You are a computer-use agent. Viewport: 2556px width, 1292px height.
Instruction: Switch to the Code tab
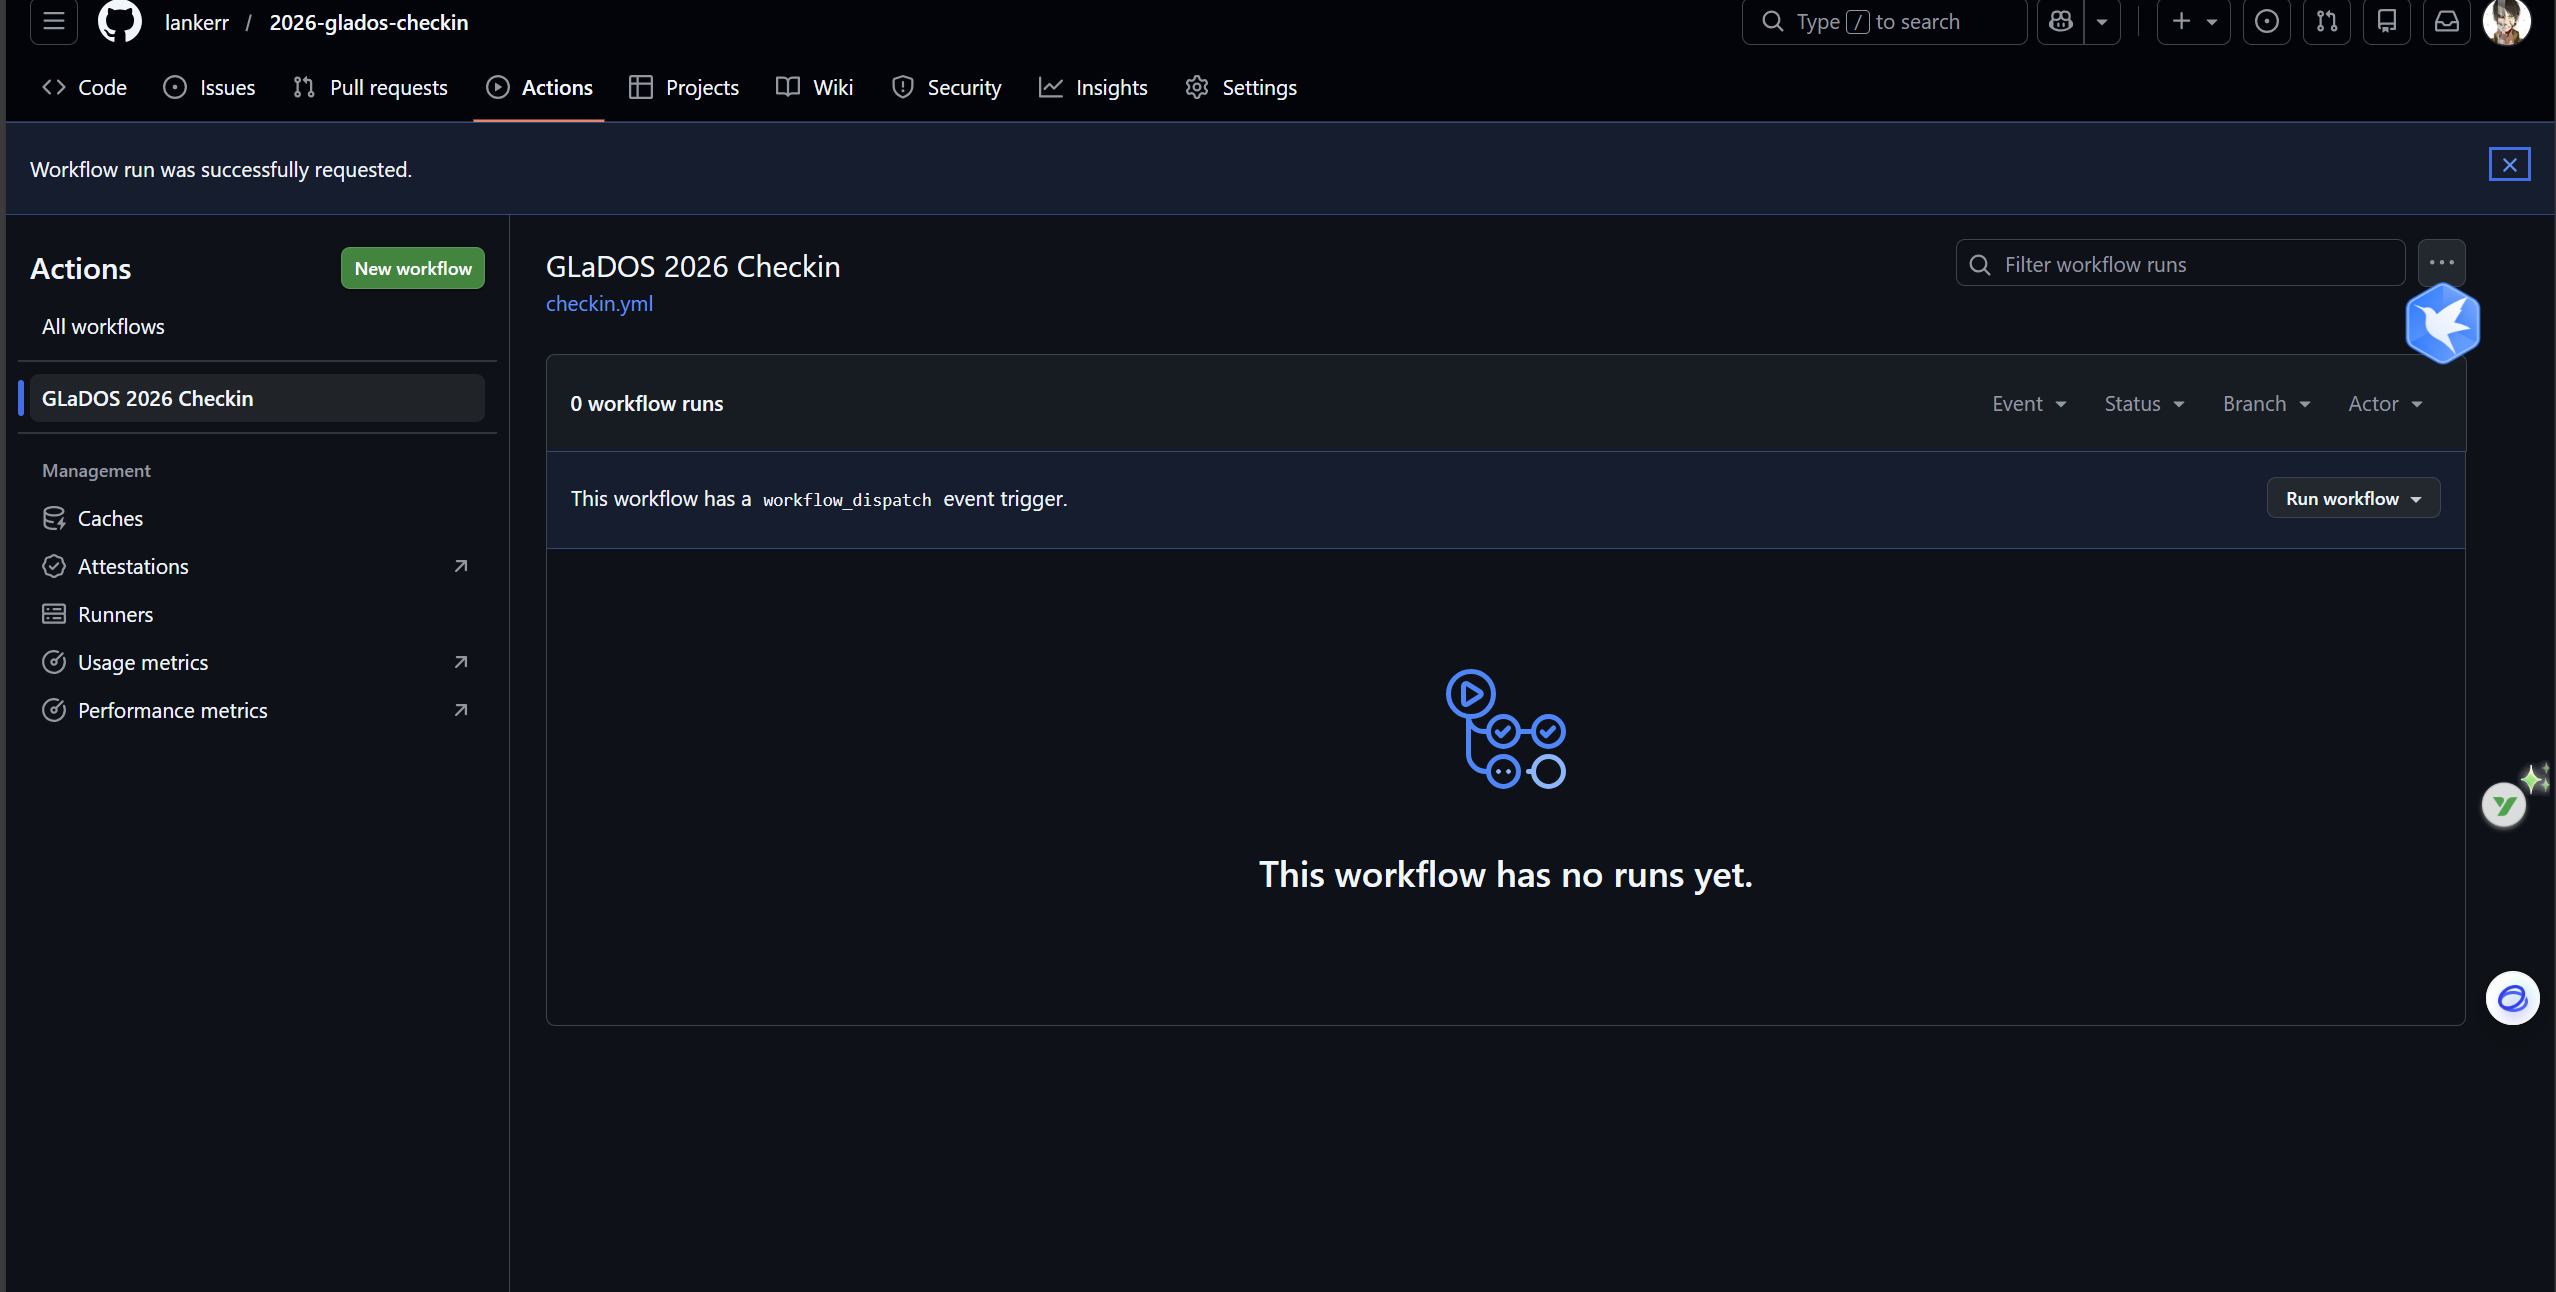pyautogui.click(x=85, y=88)
